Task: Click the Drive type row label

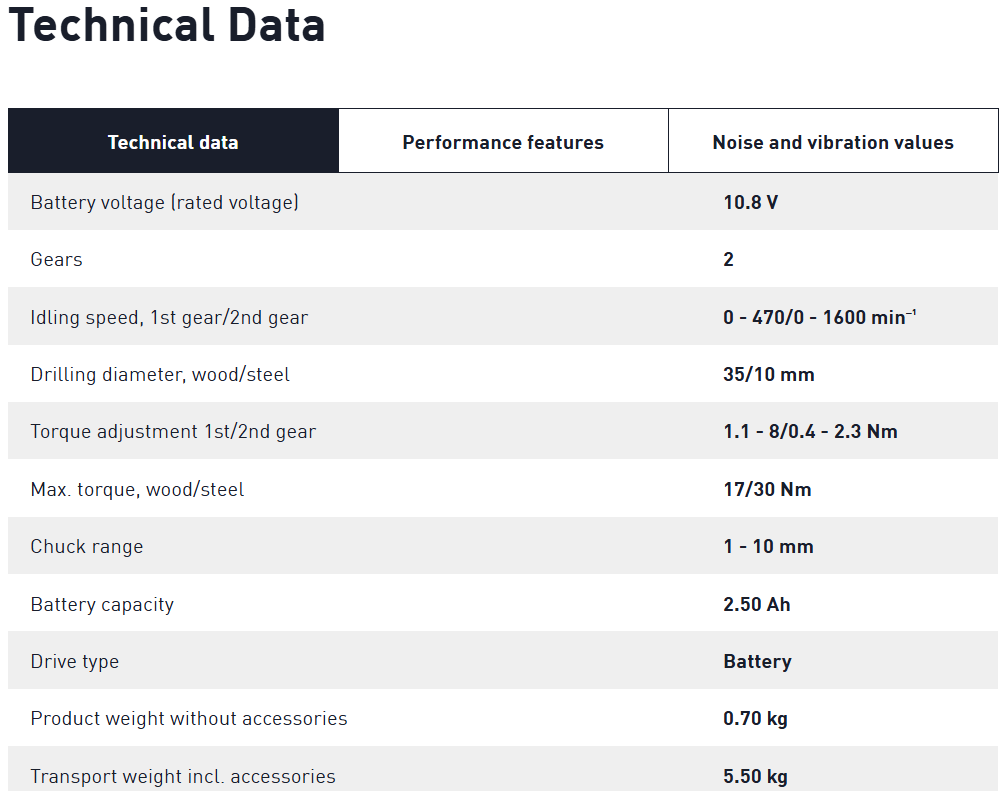Action: (75, 662)
